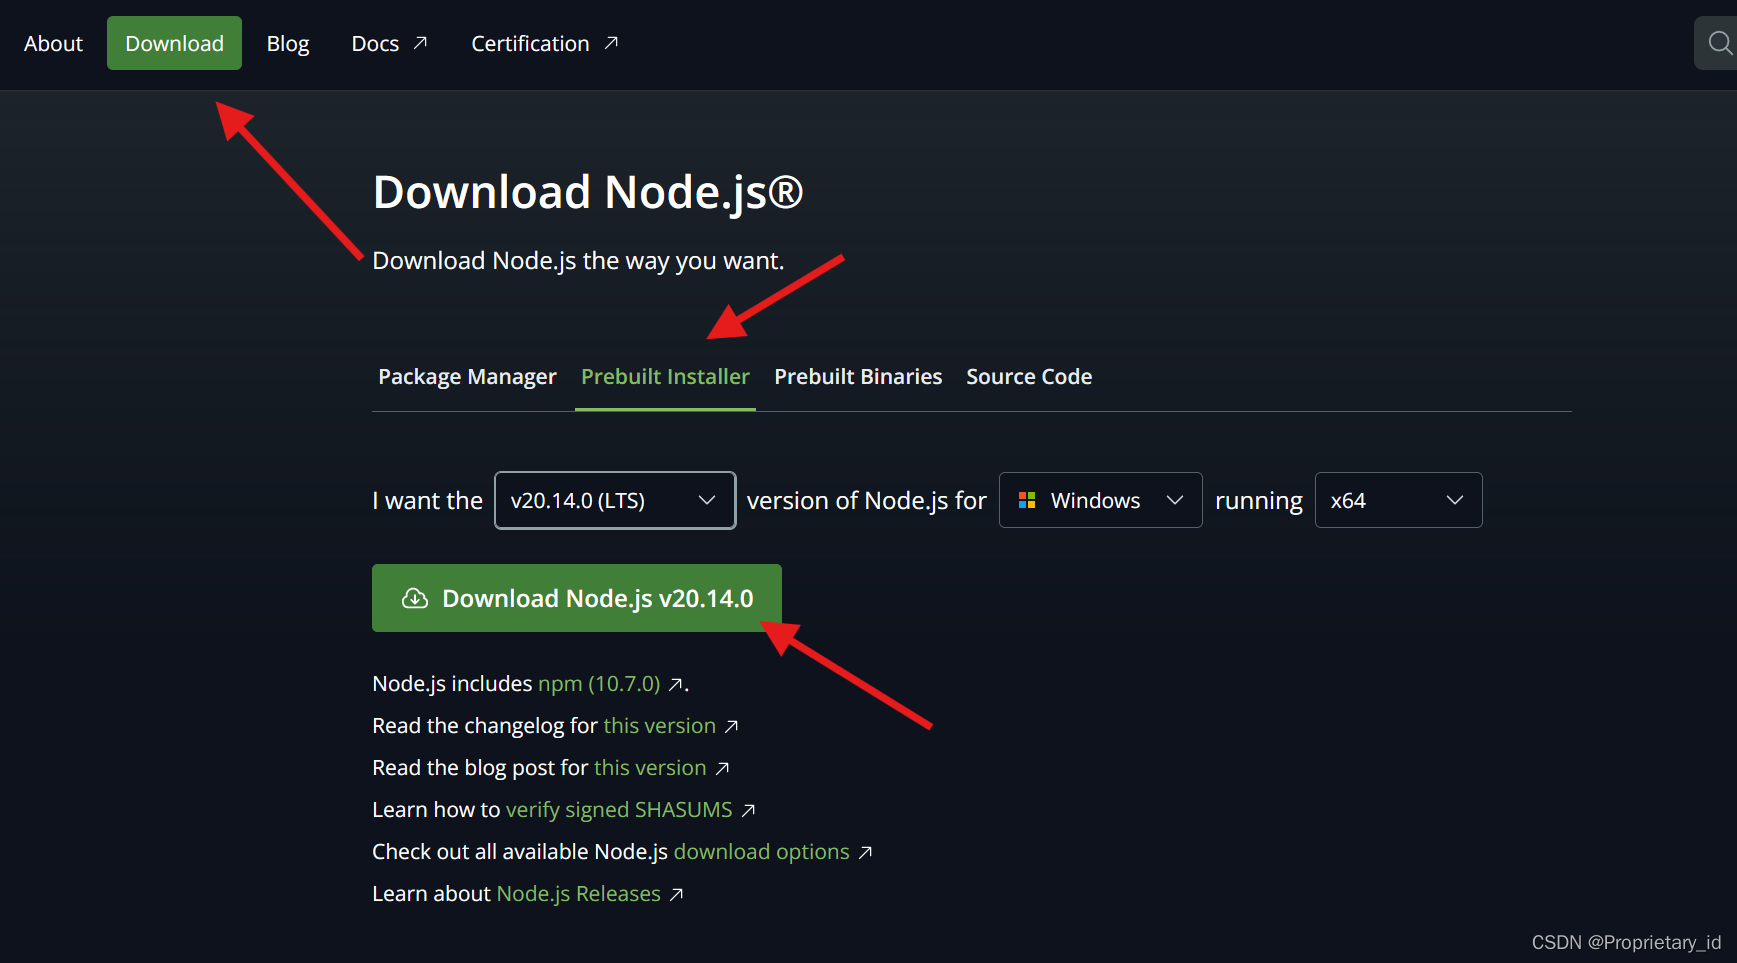This screenshot has height=963, width=1737.
Task: Expand the v20.14.0 (LTS) version dropdown
Action: [x=615, y=500]
